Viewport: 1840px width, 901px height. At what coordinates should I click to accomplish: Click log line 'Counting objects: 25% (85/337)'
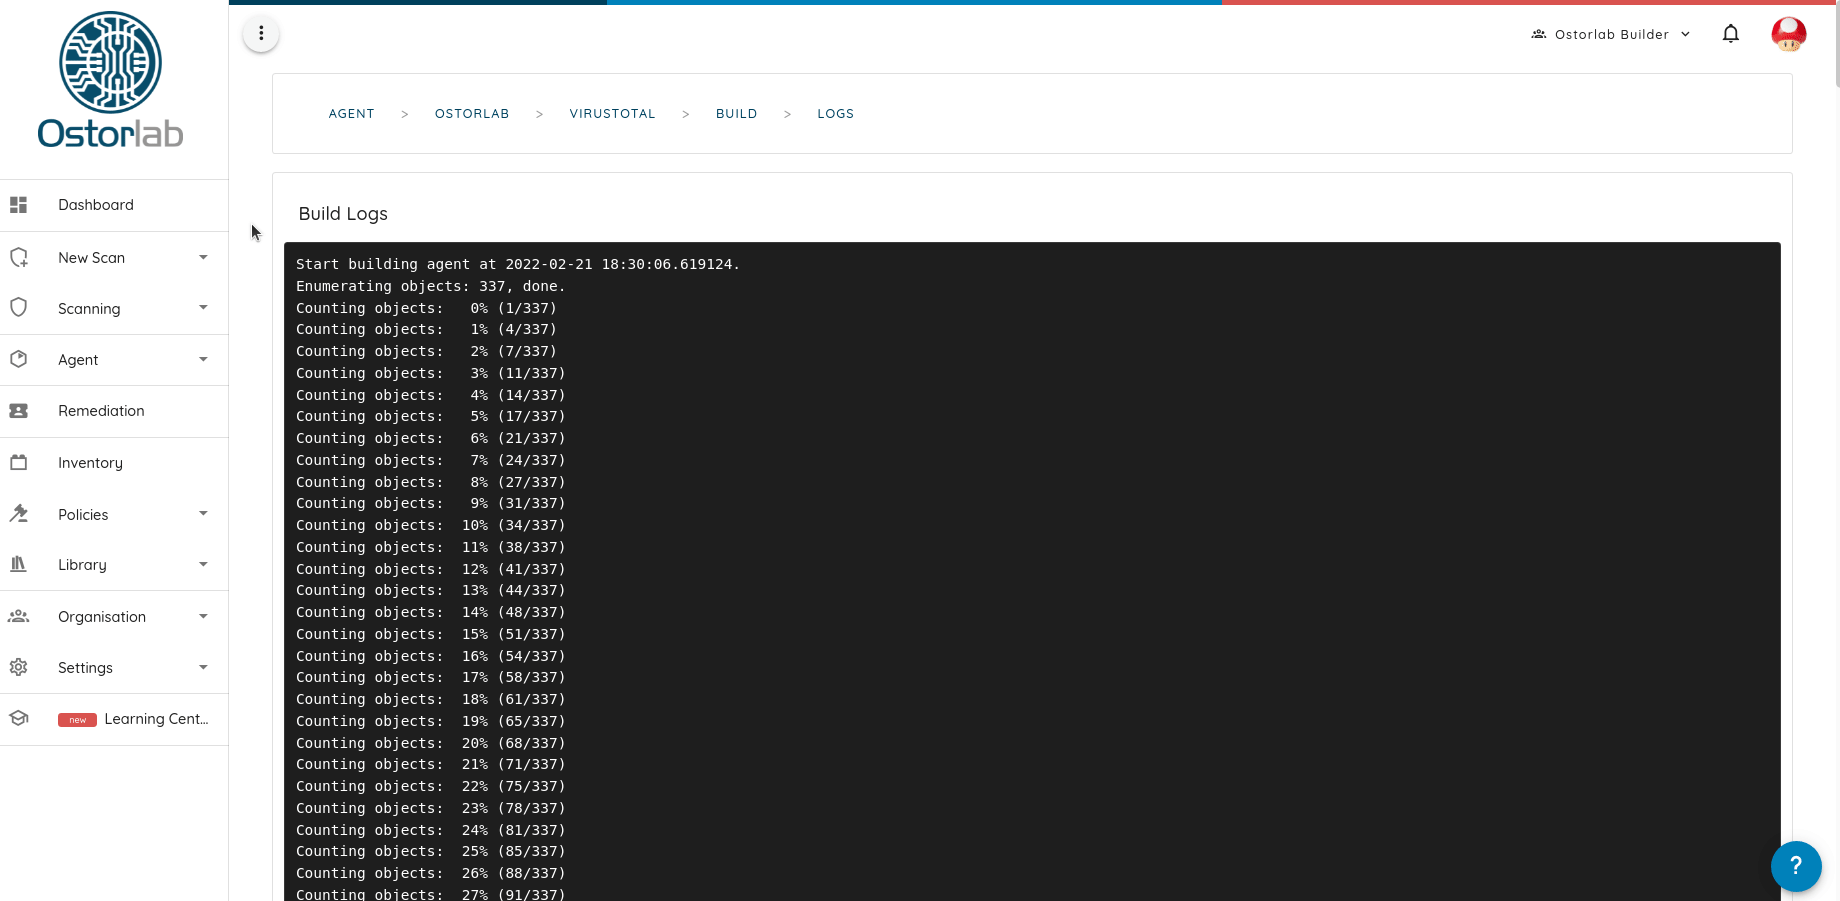(x=431, y=851)
